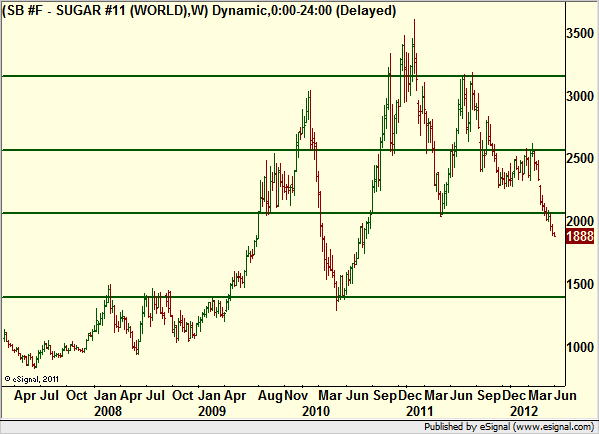The height and width of the screenshot is (434, 599).
Task: Select the 2008 year marker on timeline
Action: tap(108, 411)
